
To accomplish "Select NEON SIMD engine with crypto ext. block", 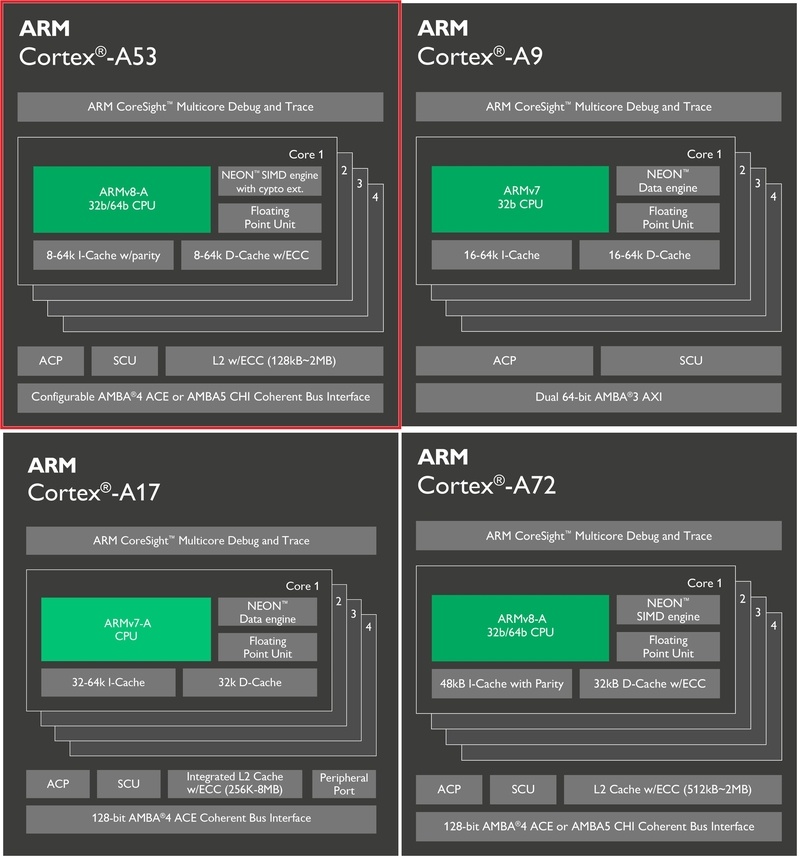I will [x=269, y=182].
